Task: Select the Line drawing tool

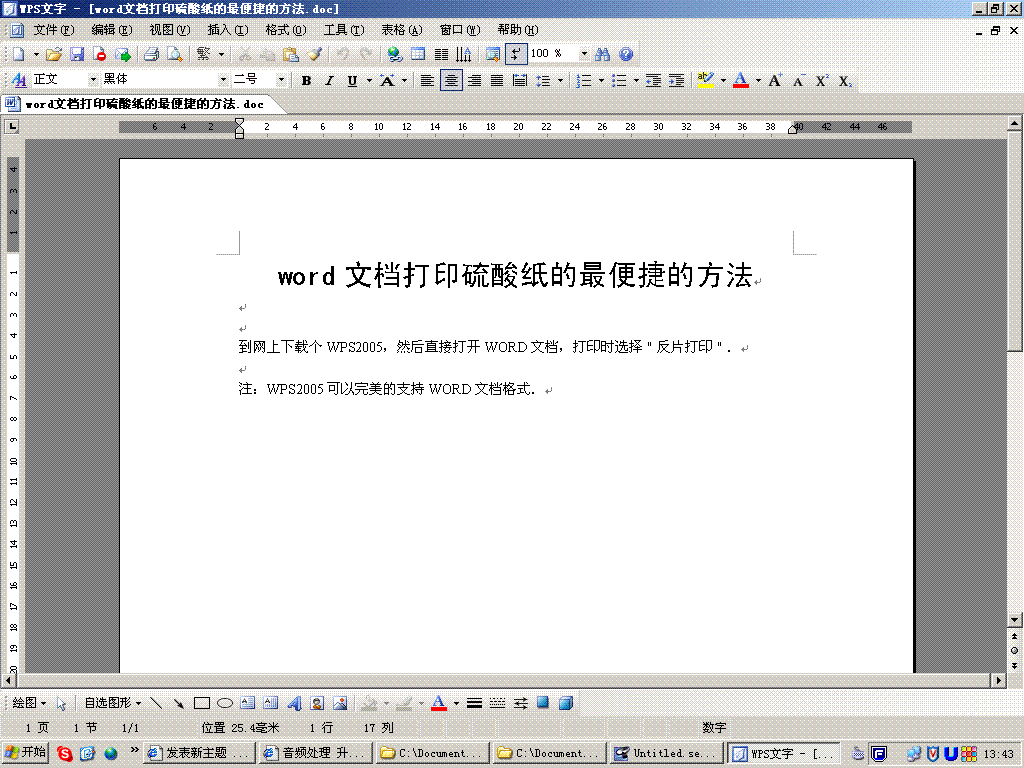Action: point(155,703)
